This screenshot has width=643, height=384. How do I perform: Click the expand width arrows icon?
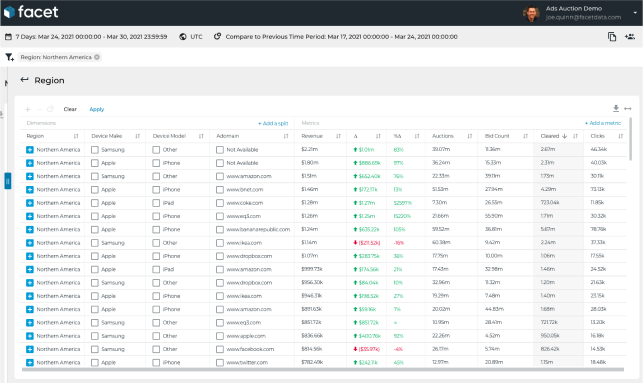(x=627, y=109)
